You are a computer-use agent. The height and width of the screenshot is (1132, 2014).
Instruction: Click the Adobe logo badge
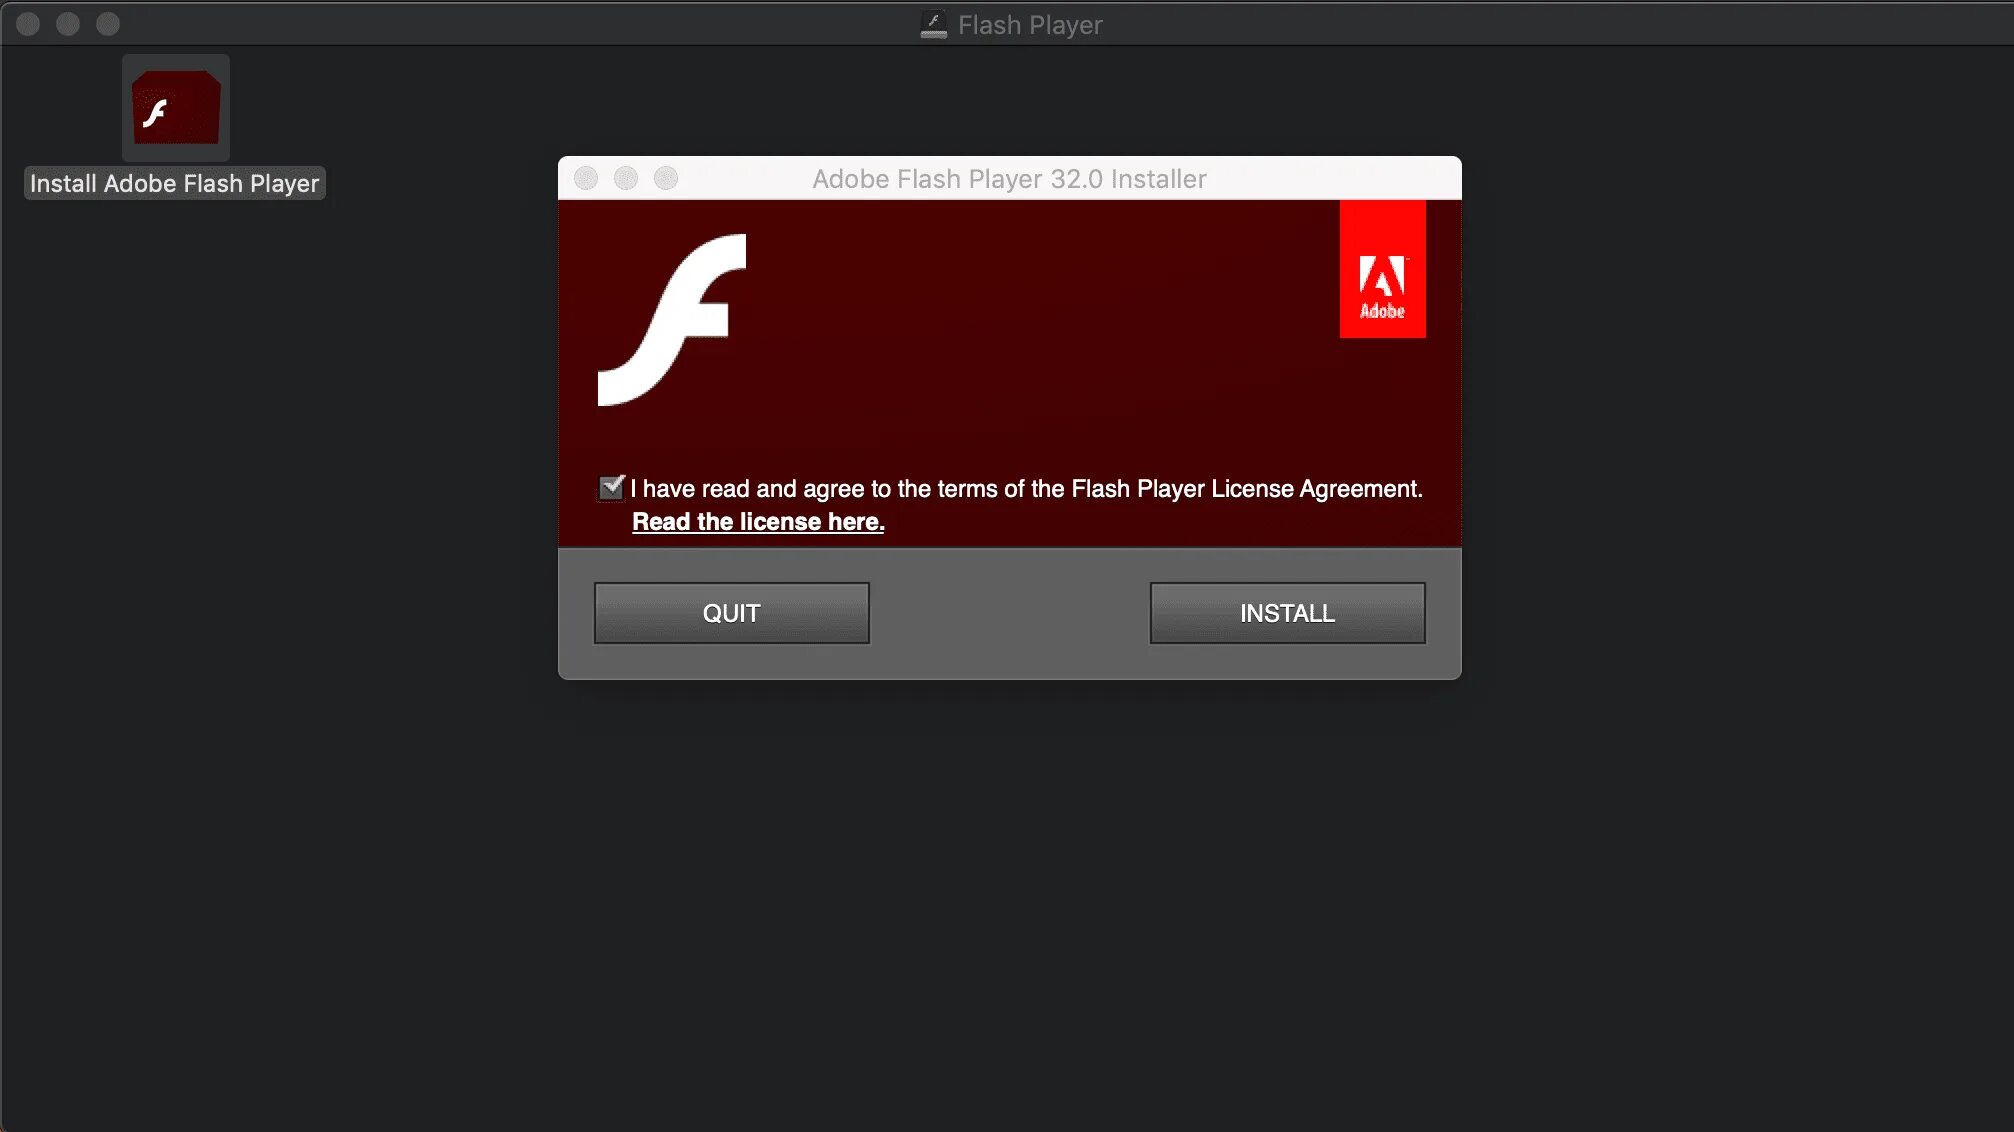coord(1382,269)
